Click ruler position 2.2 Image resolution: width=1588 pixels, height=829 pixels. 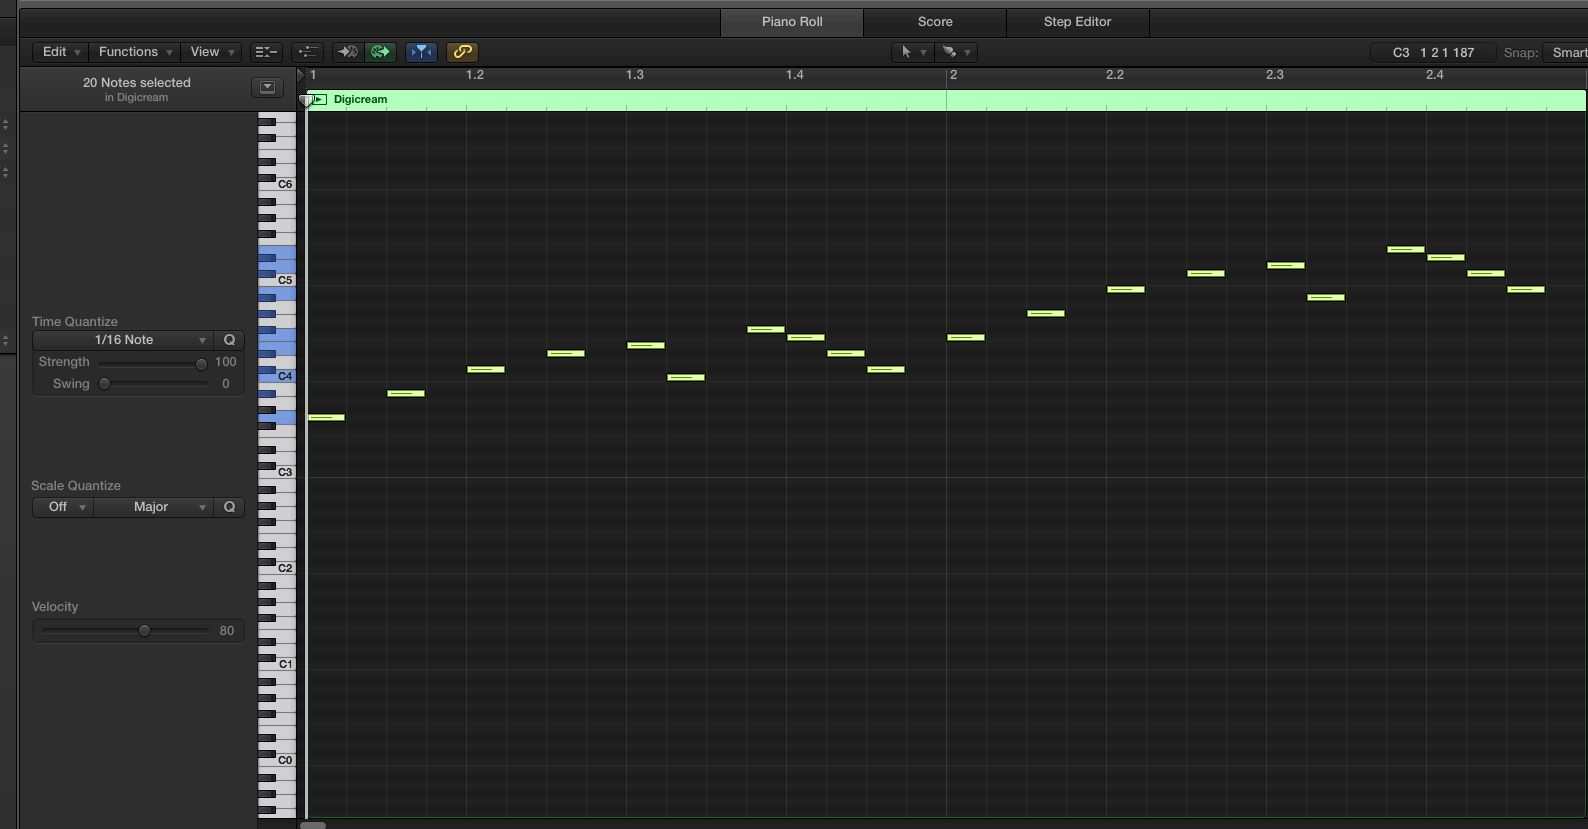(x=1115, y=75)
